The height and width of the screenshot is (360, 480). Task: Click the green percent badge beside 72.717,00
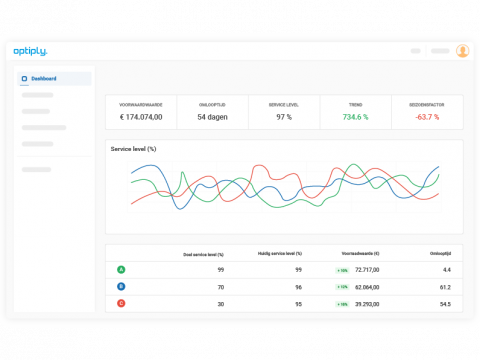pyautogui.click(x=342, y=270)
